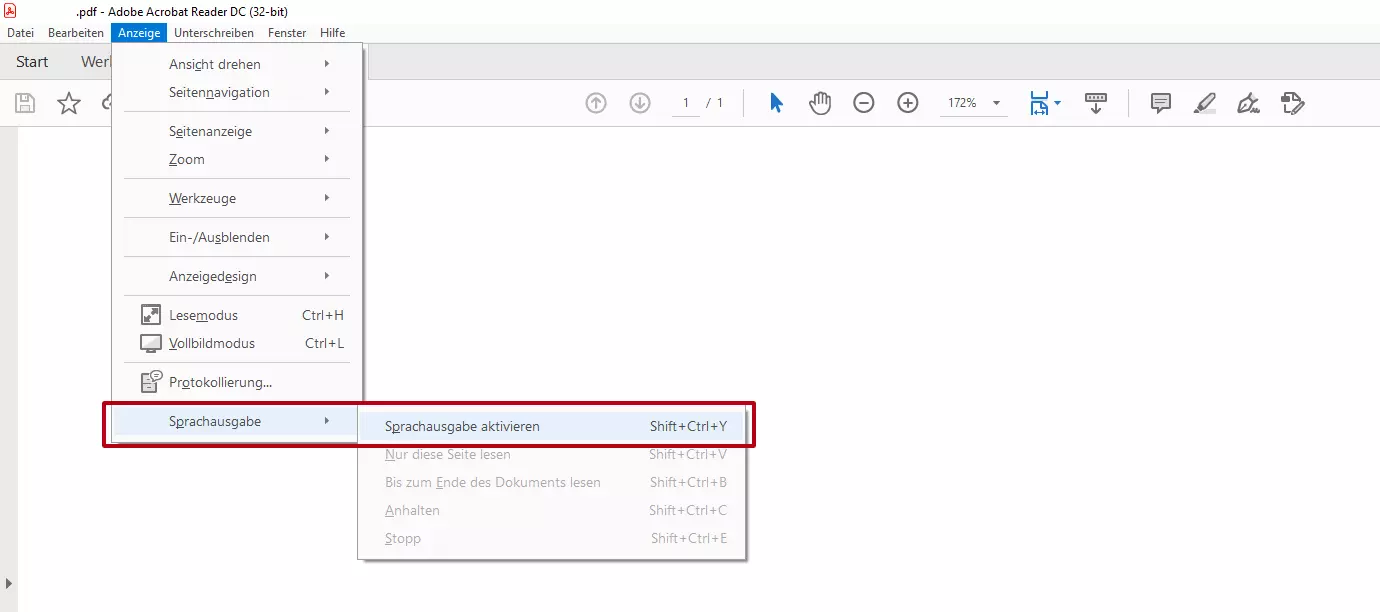Select Vollbildmodus menu entry

237,343
